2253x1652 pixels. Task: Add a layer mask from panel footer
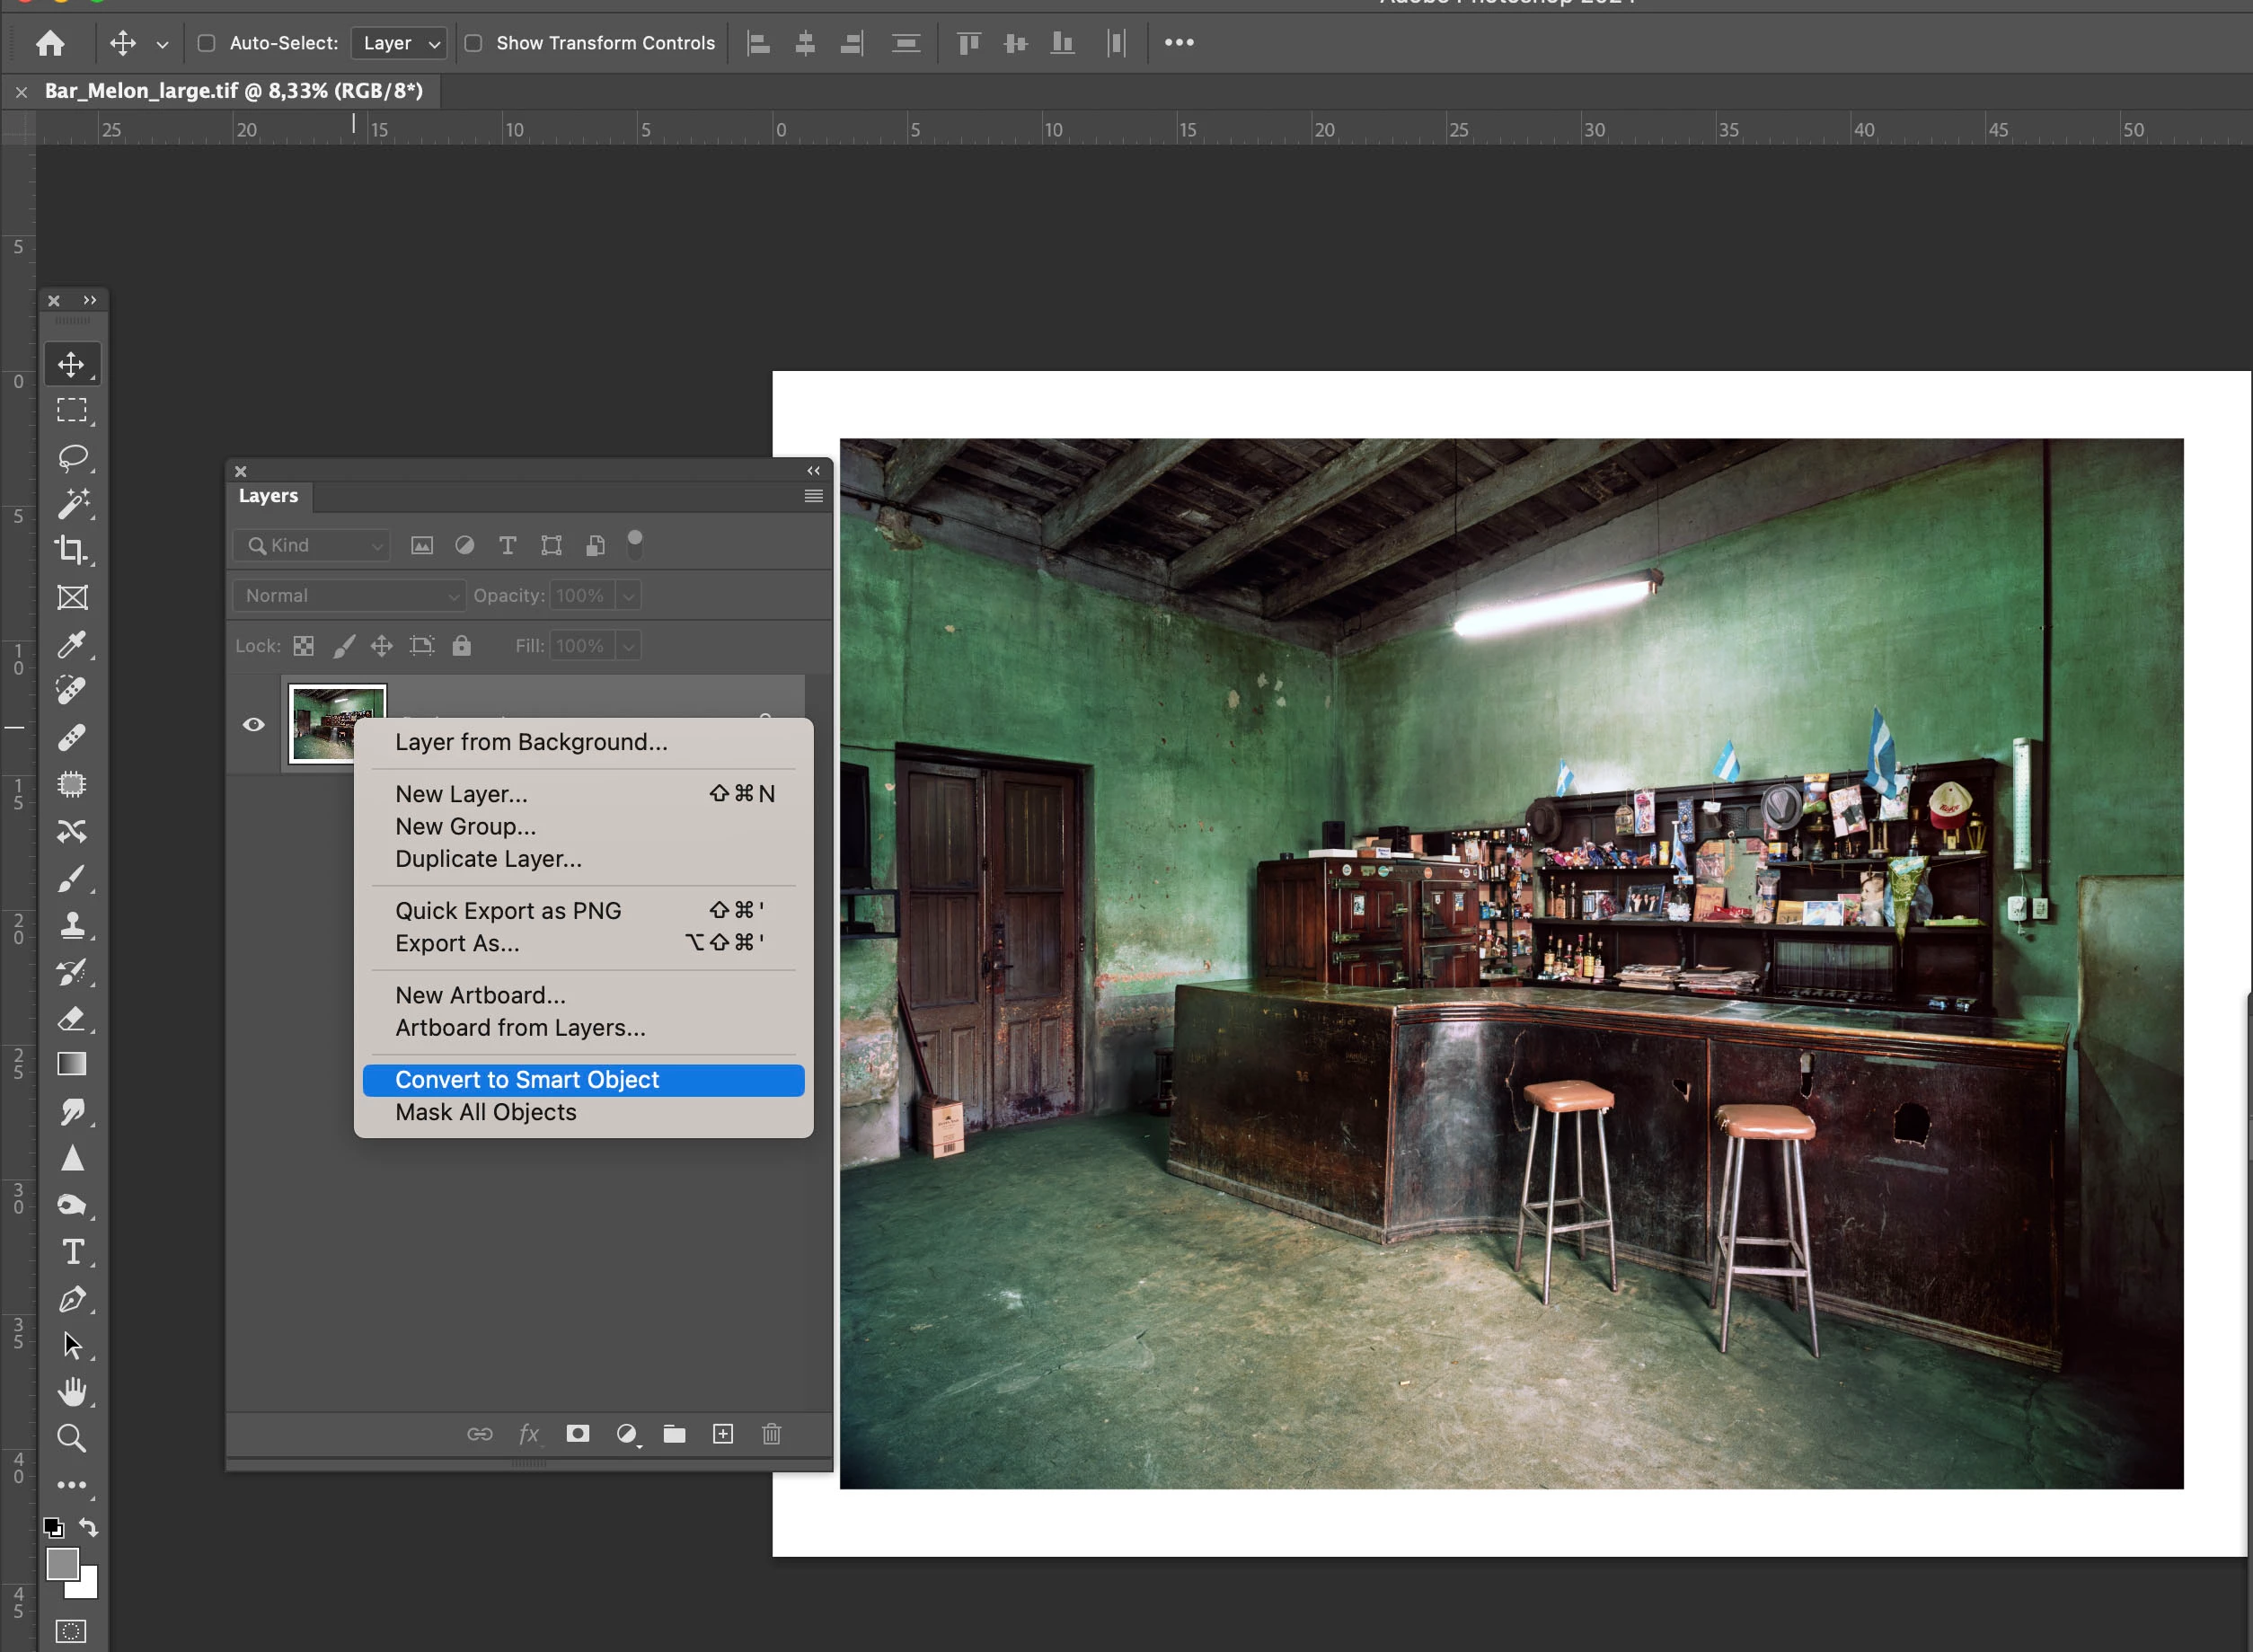tap(577, 1434)
